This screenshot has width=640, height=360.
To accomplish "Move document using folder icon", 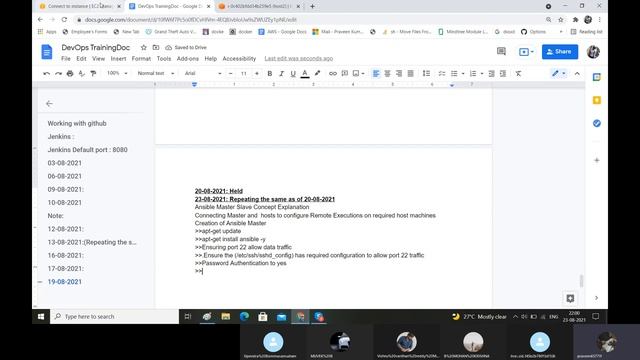I will (156, 48).
